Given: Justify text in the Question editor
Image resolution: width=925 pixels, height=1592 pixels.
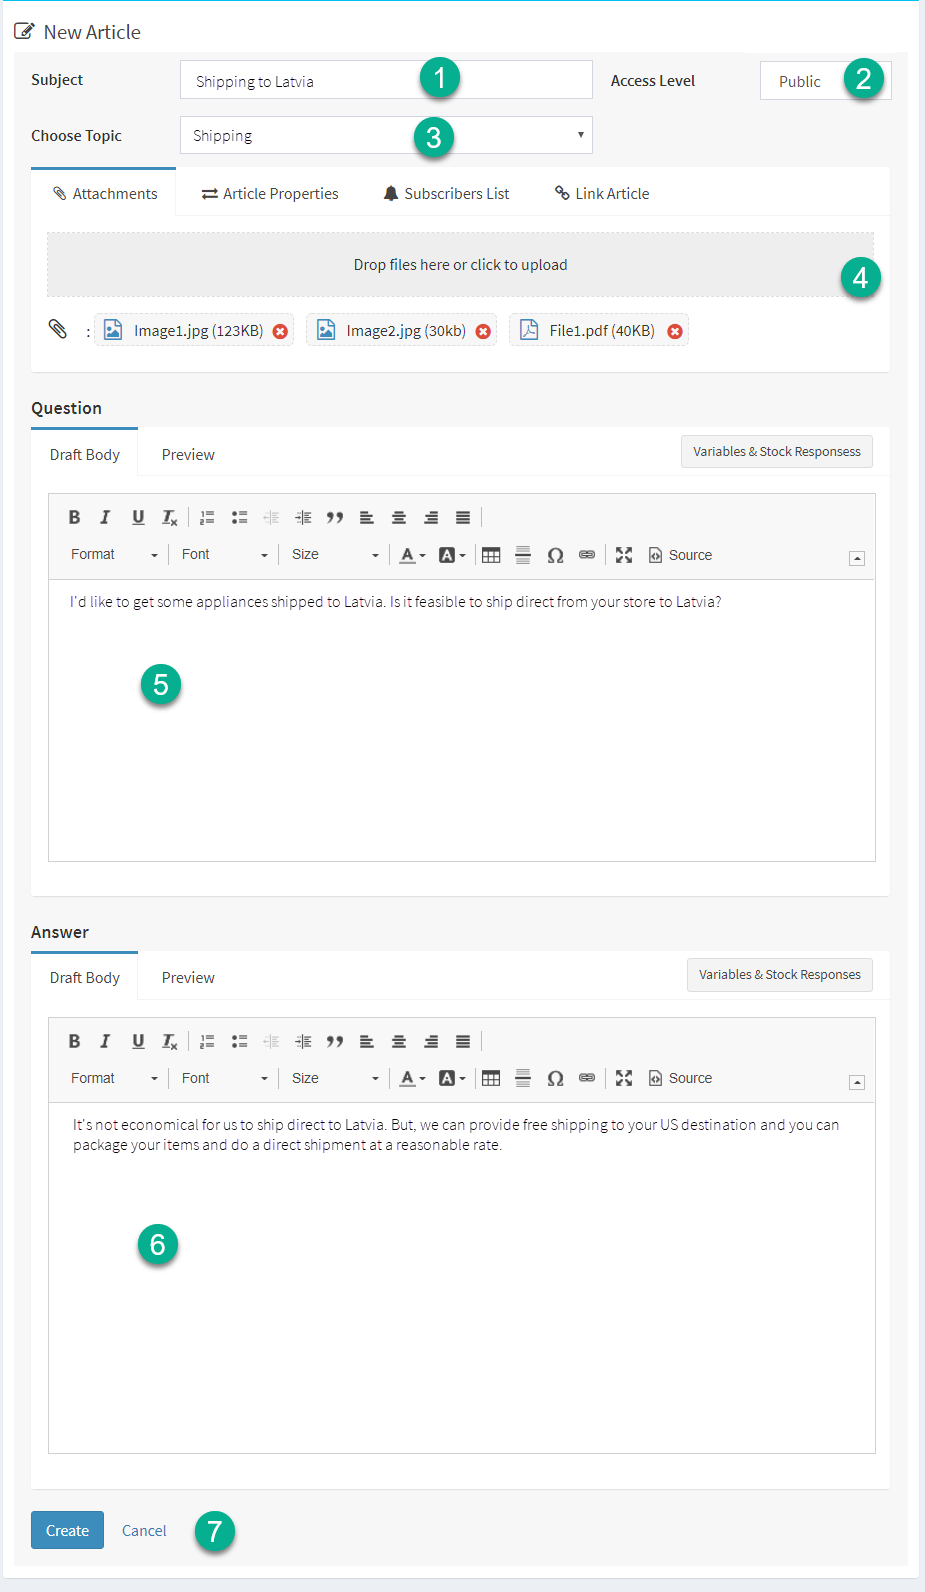Looking at the screenshot, I should [x=463, y=517].
